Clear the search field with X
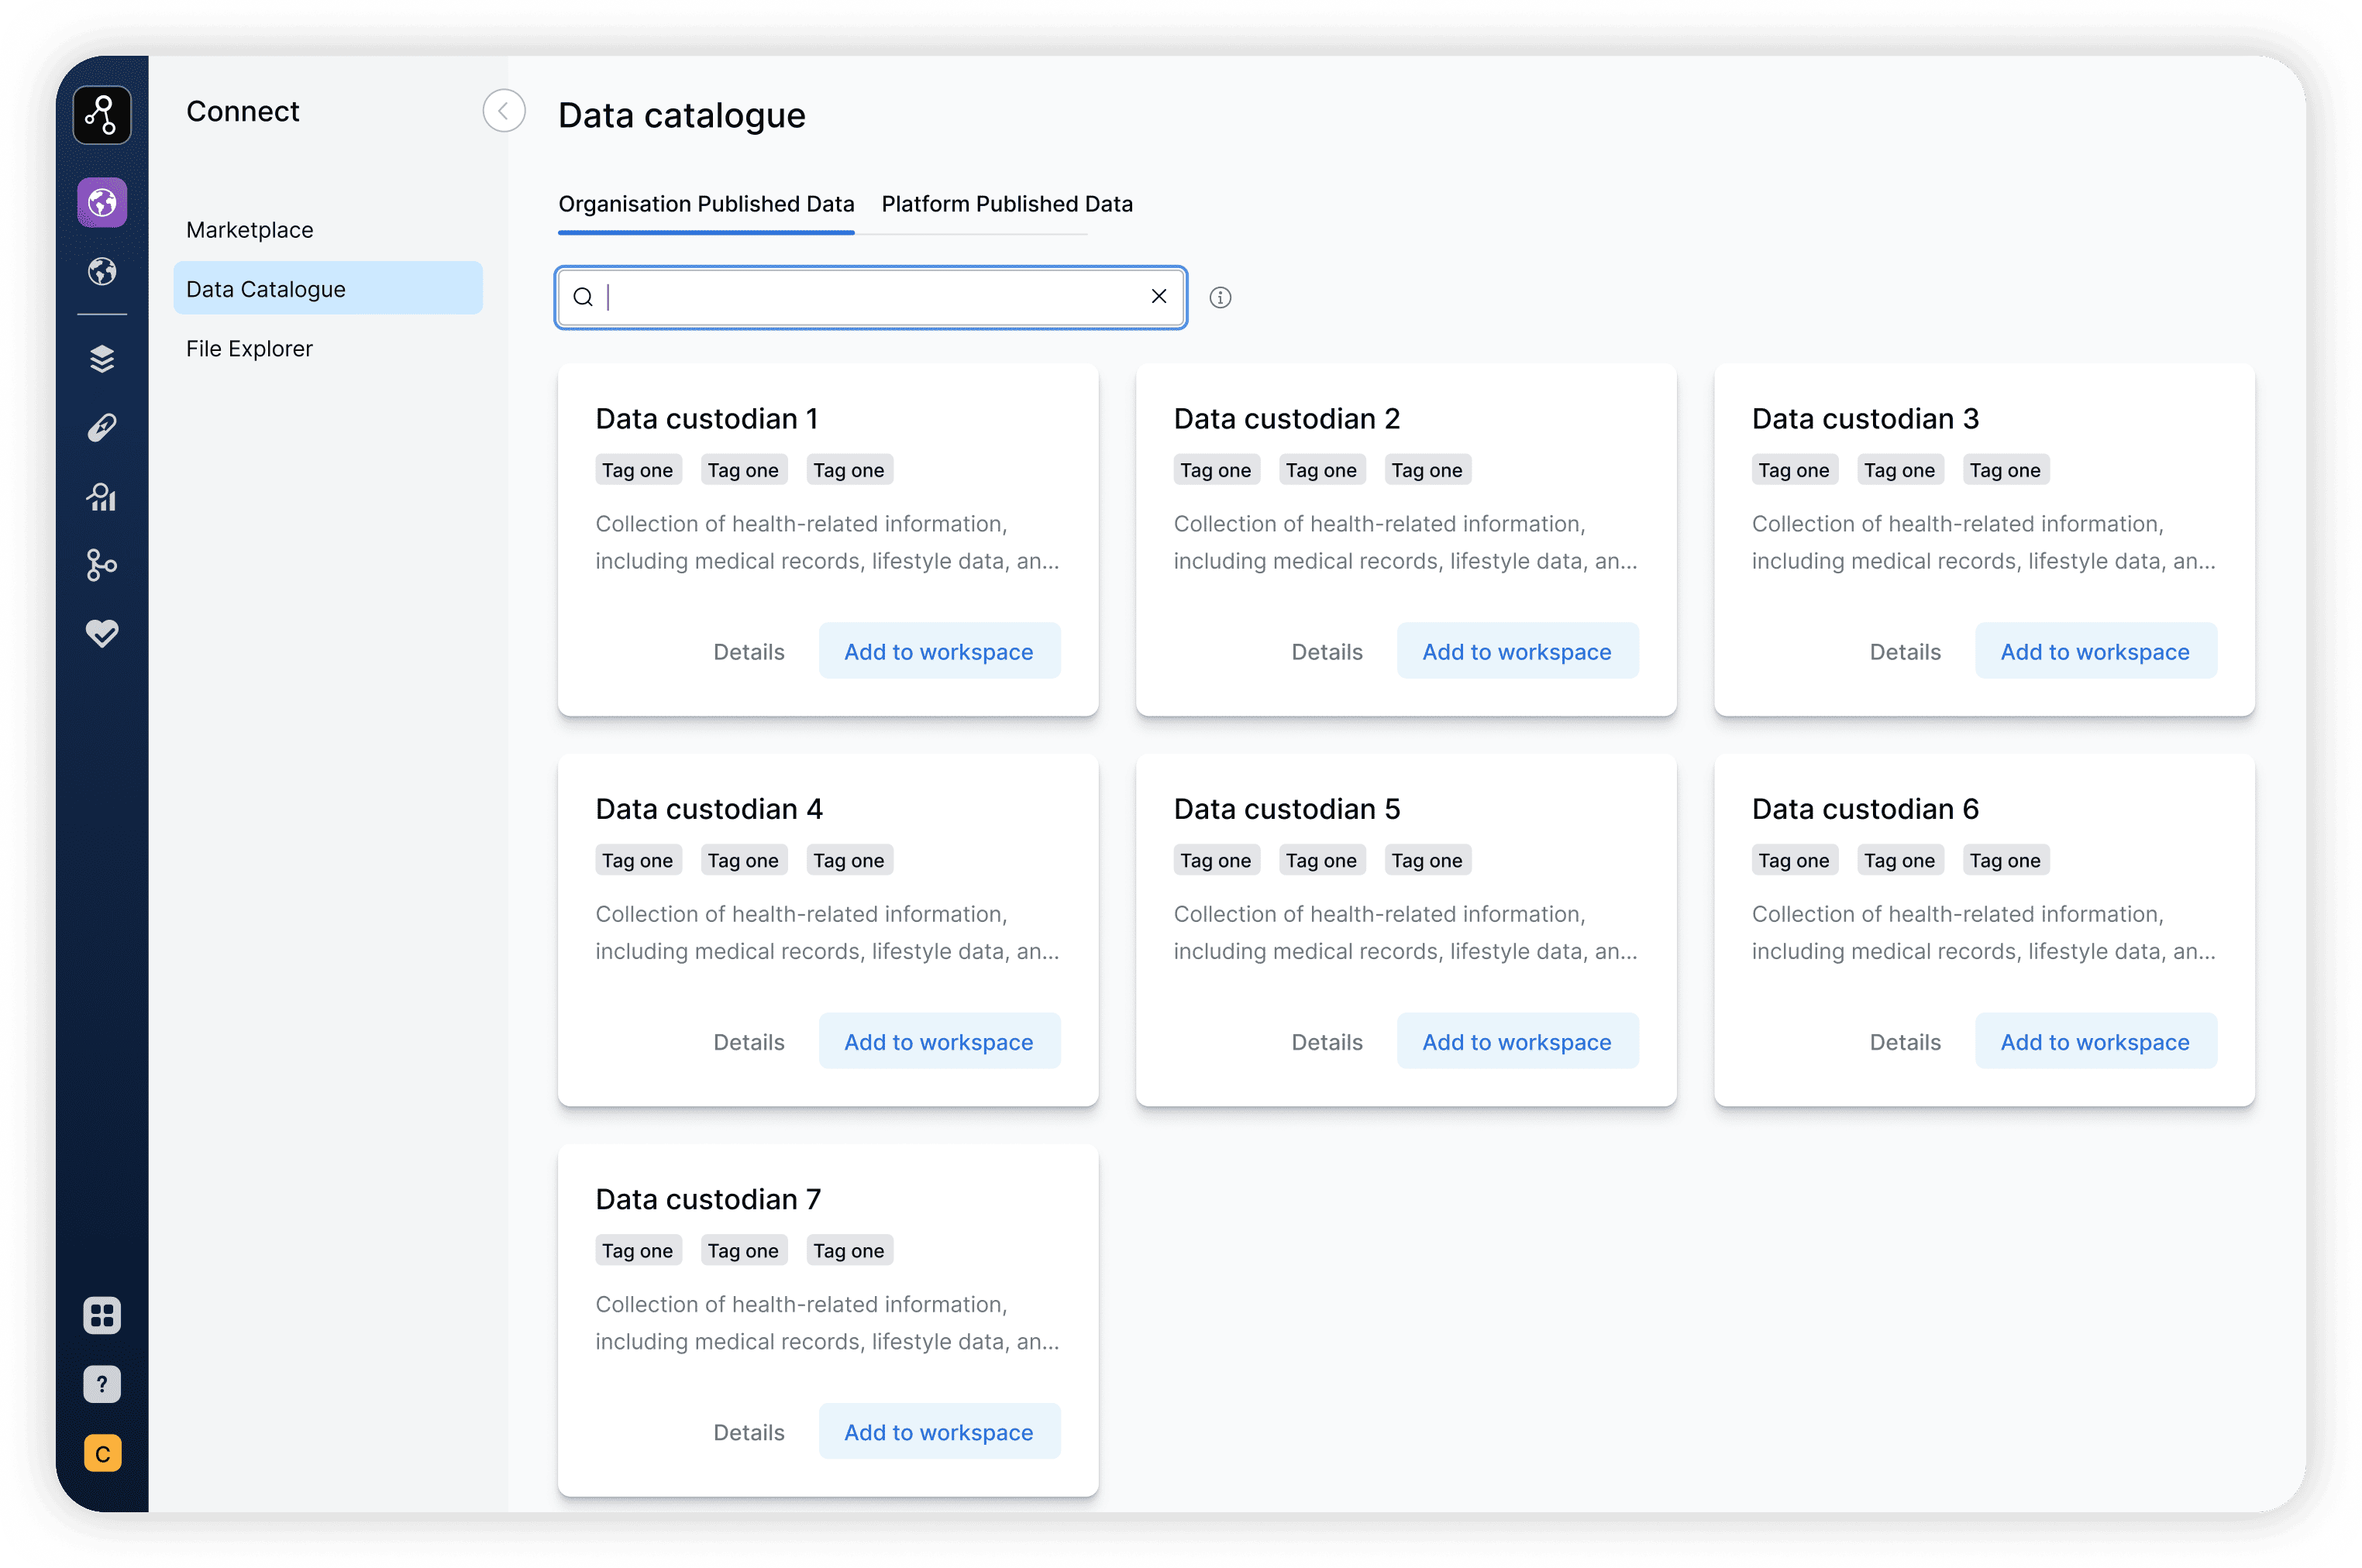2362x1568 pixels. [x=1159, y=296]
